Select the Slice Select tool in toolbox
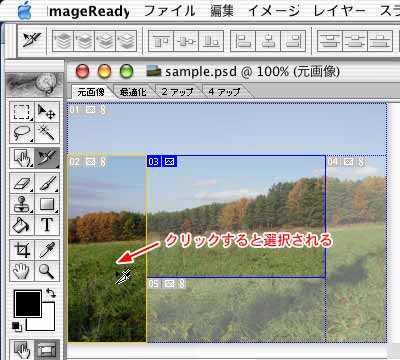The height and width of the screenshot is (360, 400). (47, 158)
